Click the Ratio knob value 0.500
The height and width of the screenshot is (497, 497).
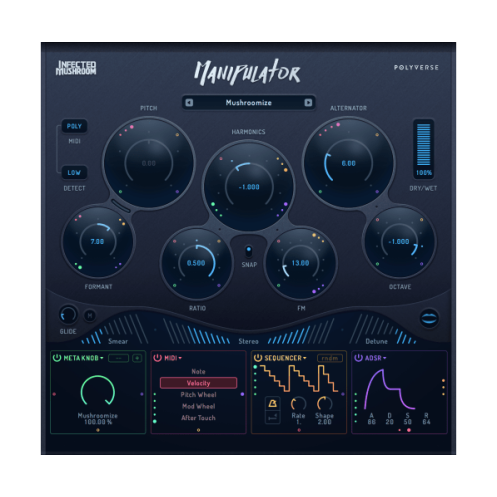[x=196, y=263]
